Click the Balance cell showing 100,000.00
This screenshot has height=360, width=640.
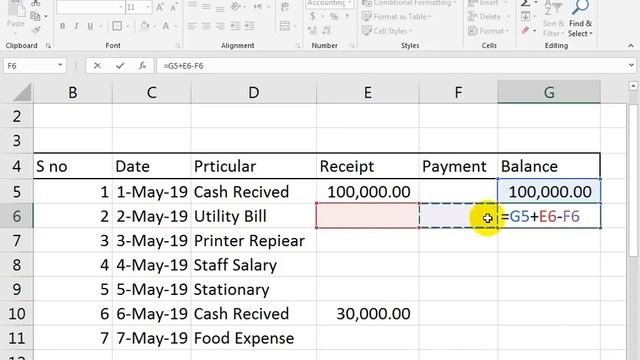[549, 191]
